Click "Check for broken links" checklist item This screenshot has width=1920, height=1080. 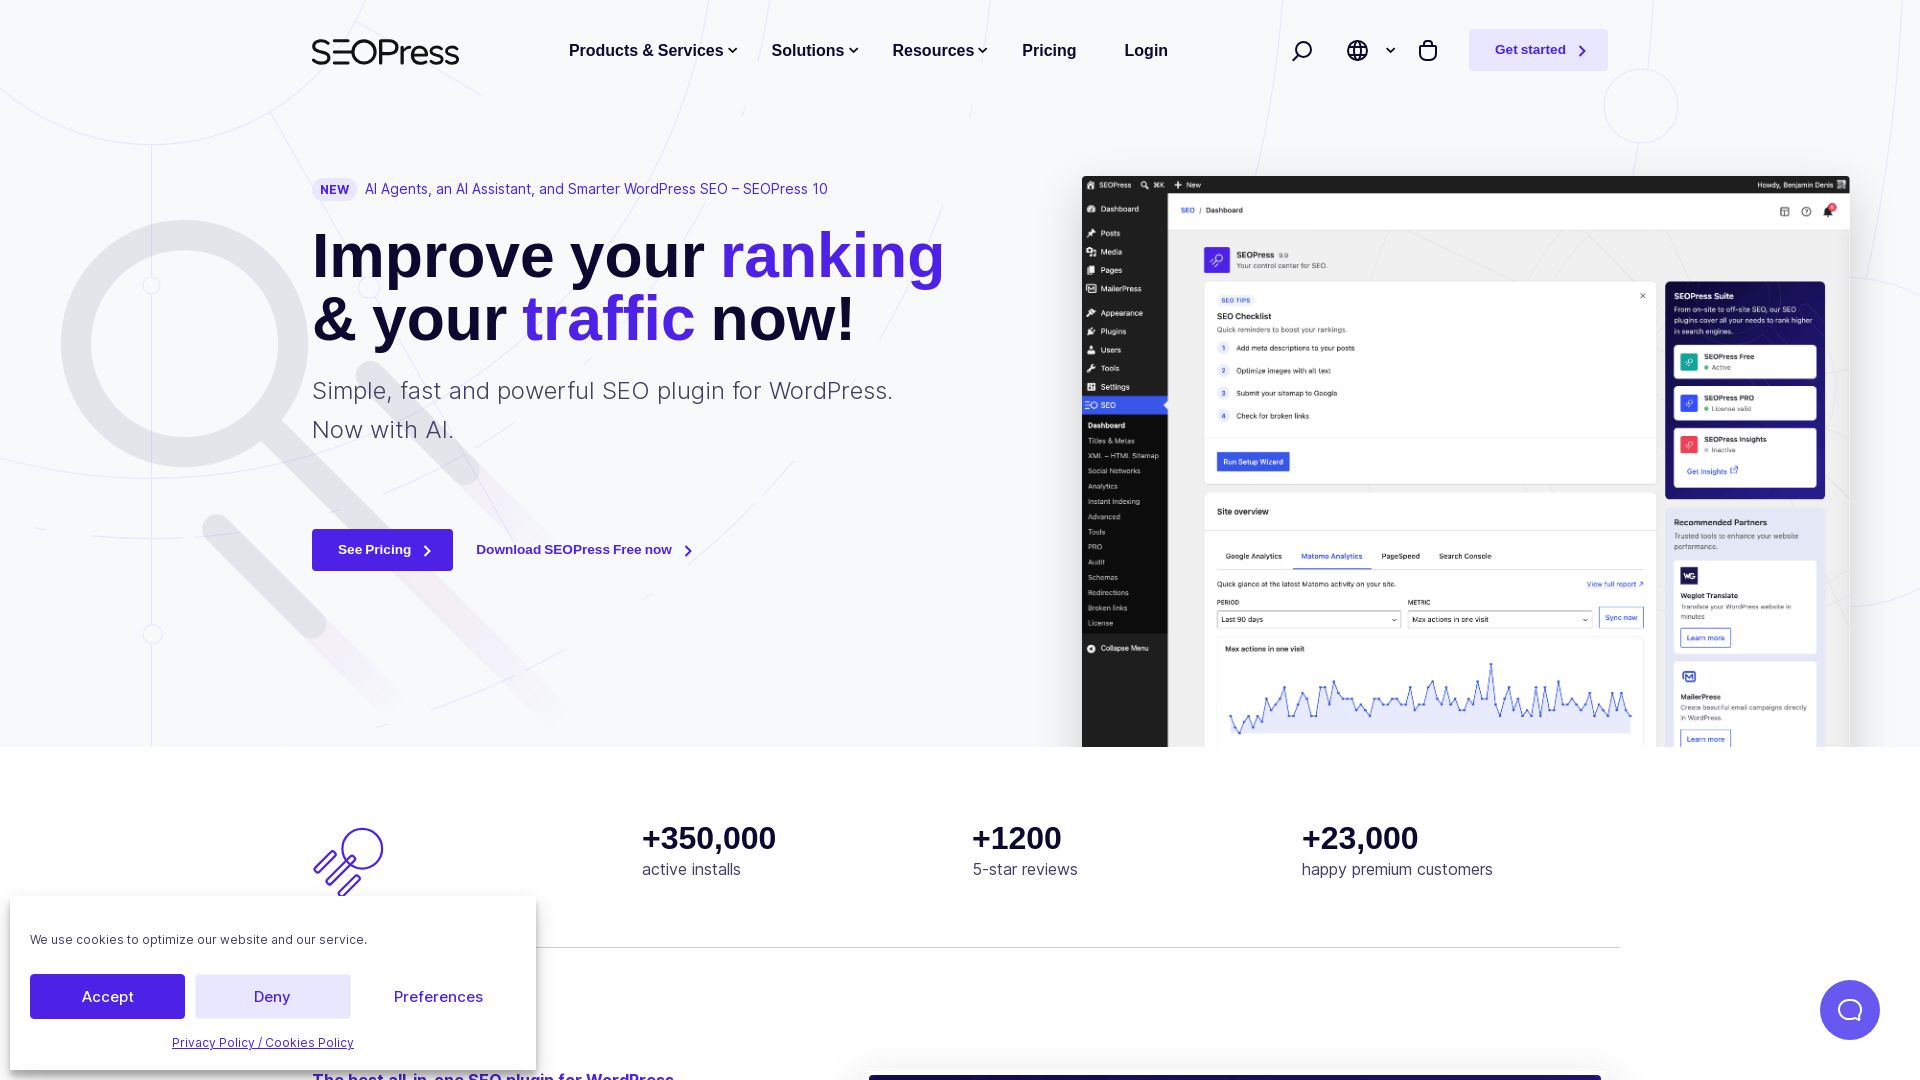click(1272, 416)
